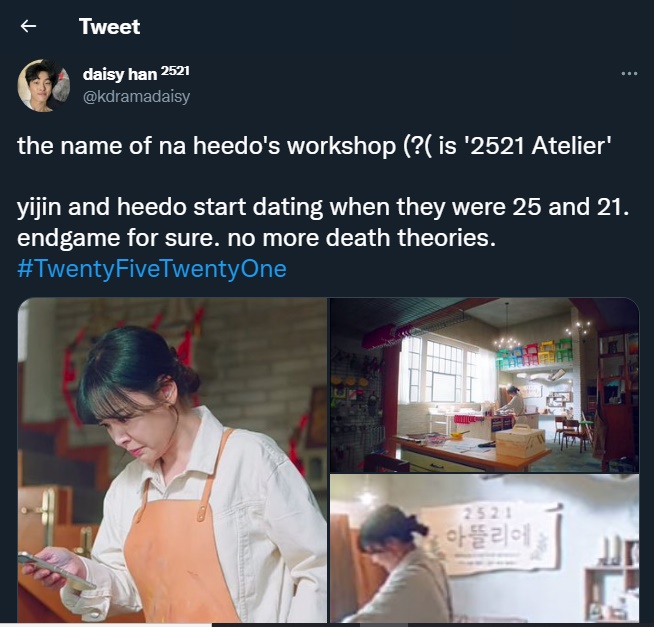Click the wooden box on the workshop table

click(x=521, y=442)
